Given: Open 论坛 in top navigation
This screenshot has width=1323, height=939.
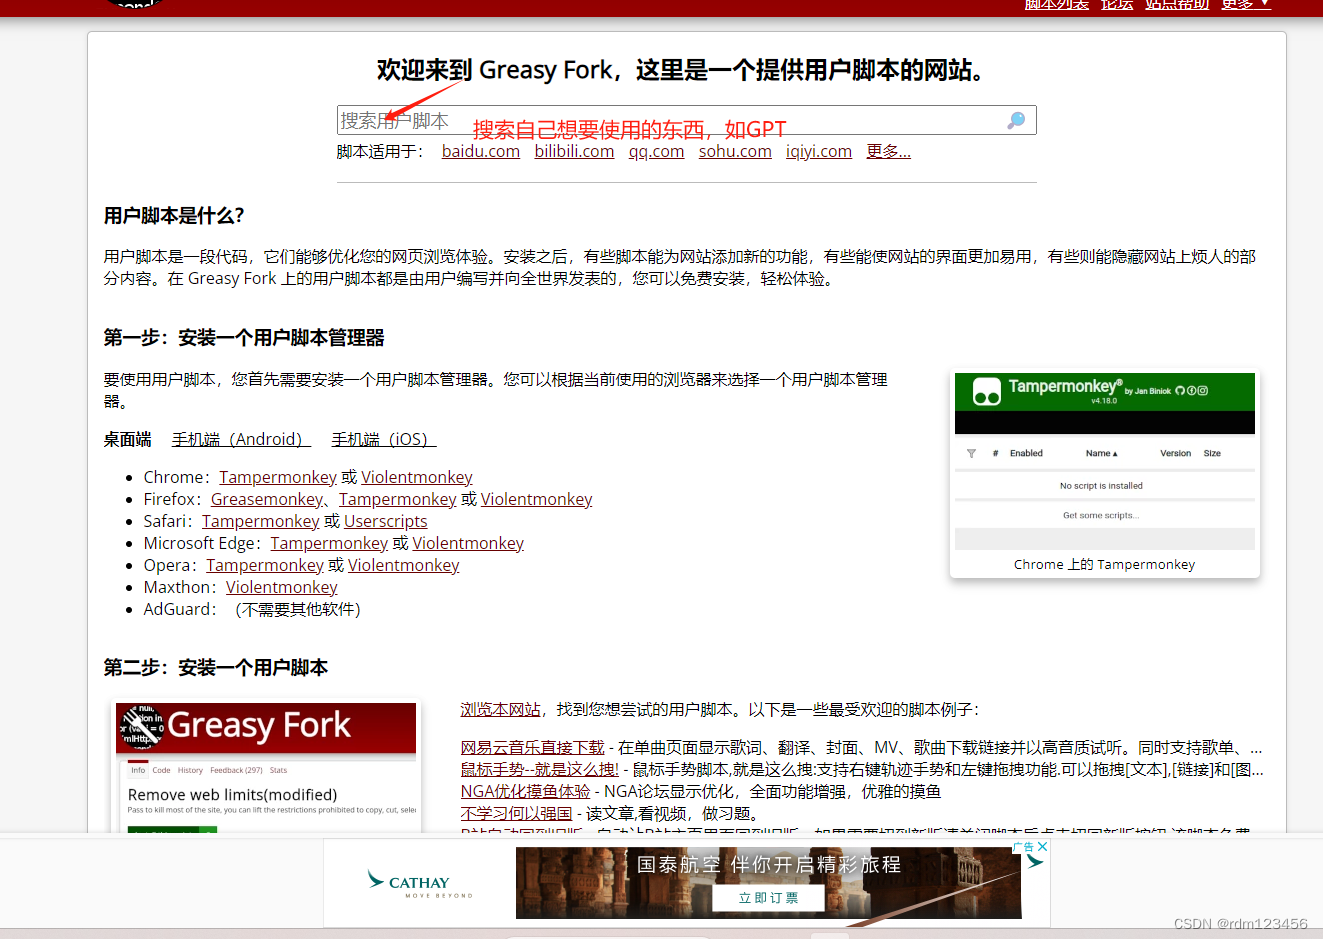Looking at the screenshot, I should (1117, 5).
